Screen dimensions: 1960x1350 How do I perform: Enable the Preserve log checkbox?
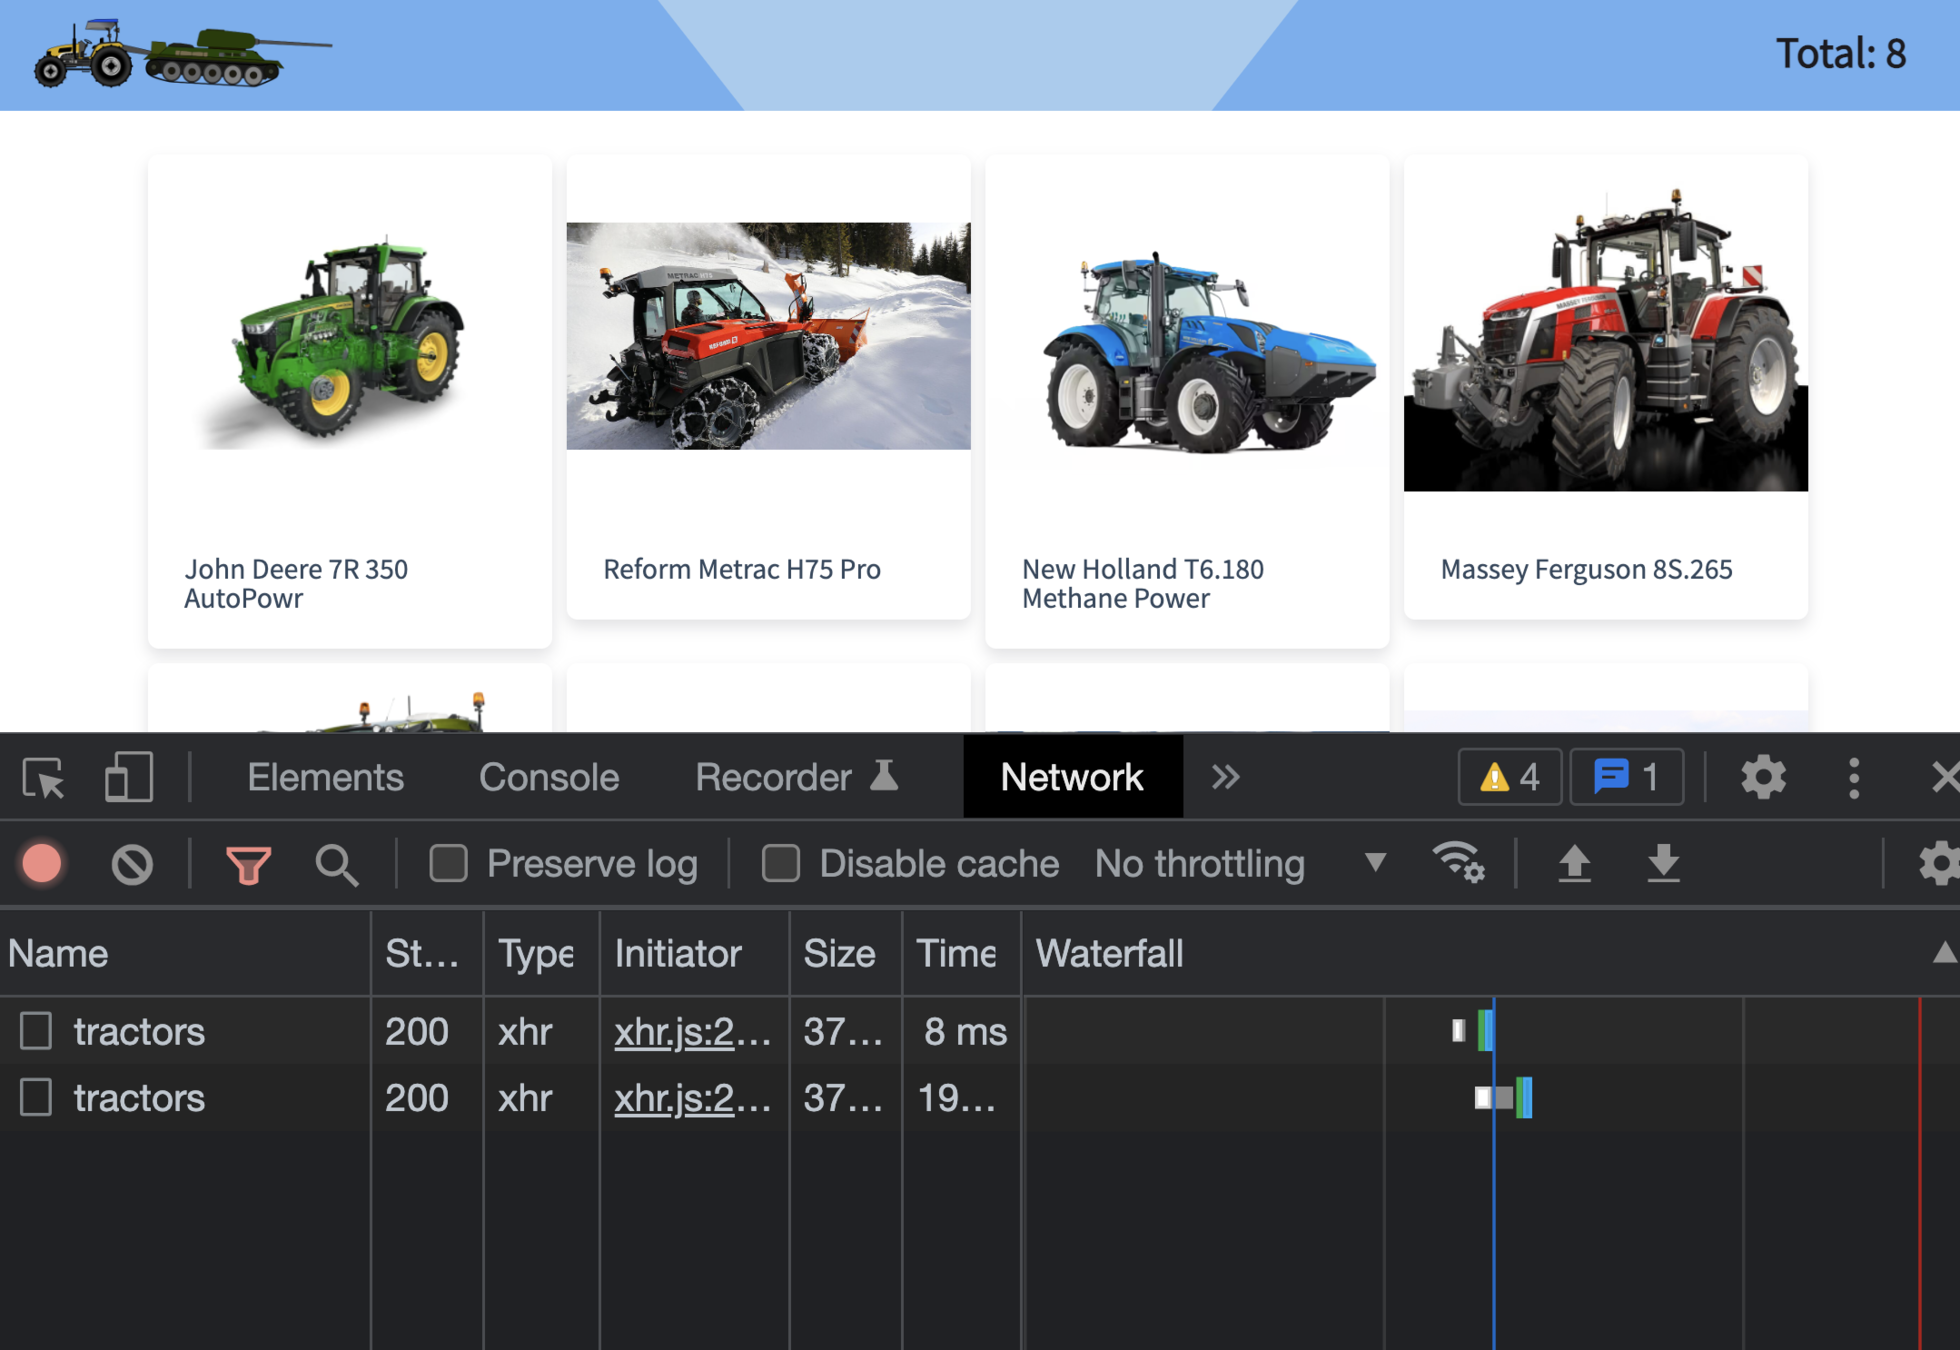448,863
